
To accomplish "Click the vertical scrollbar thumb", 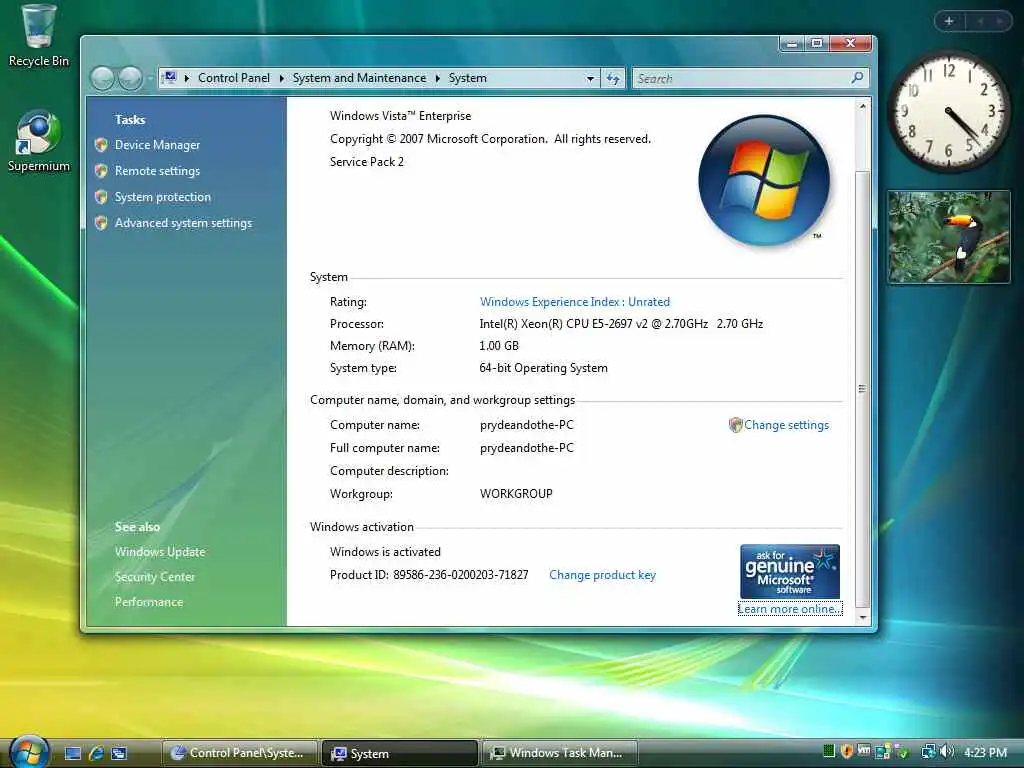I will tap(862, 389).
